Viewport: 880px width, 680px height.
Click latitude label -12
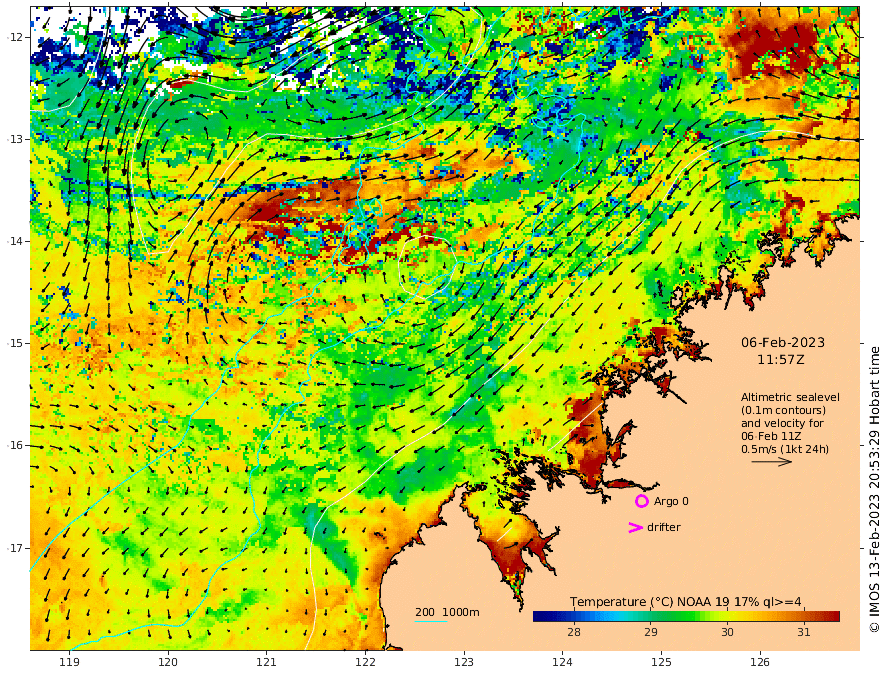pos(15,37)
